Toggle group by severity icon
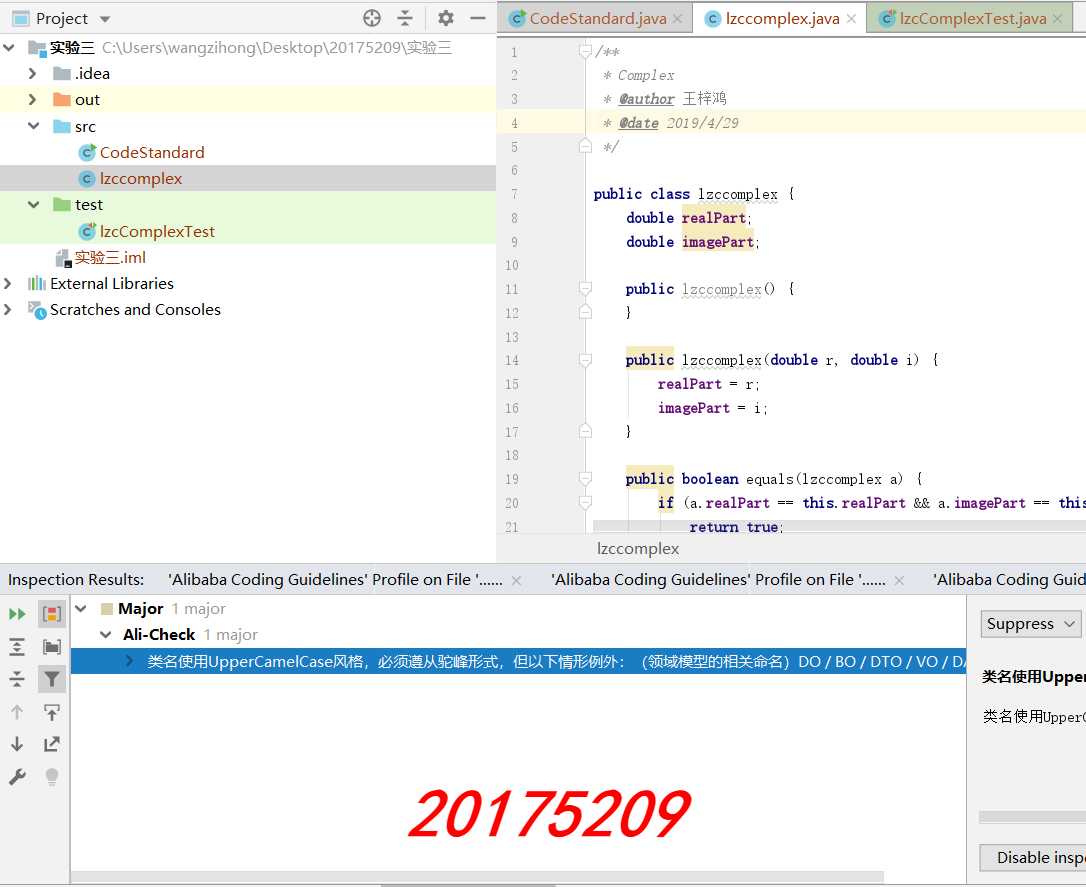 (x=52, y=614)
